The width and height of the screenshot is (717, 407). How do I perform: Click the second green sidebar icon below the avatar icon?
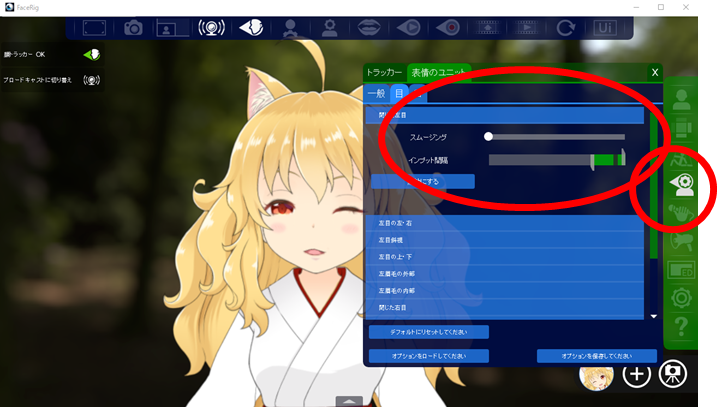pyautogui.click(x=681, y=128)
